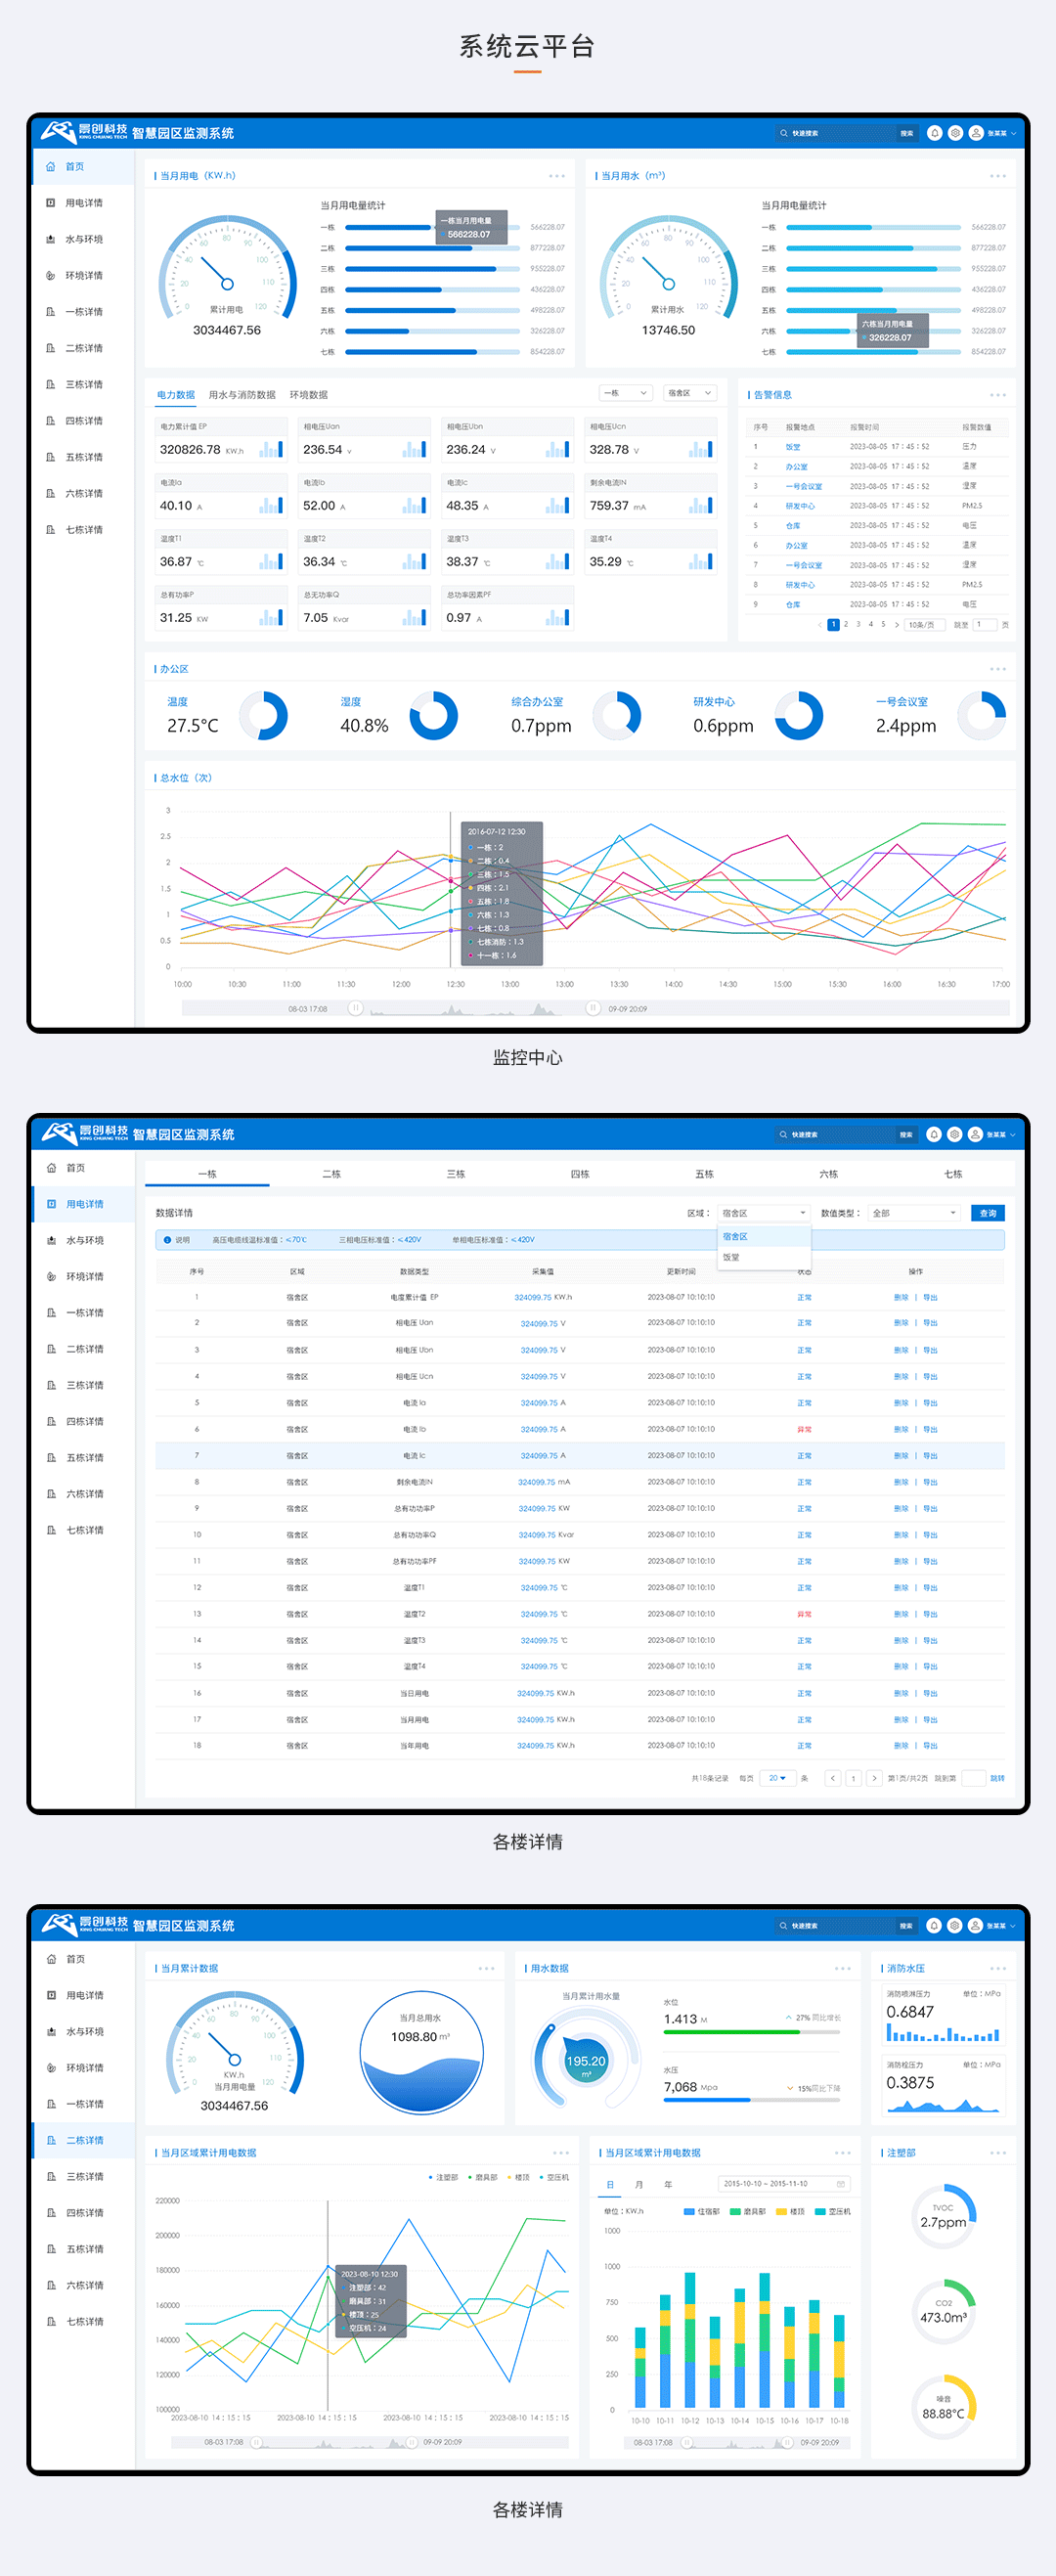
Task: Open the per-page 20 条 dropdown
Action: 776,1778
